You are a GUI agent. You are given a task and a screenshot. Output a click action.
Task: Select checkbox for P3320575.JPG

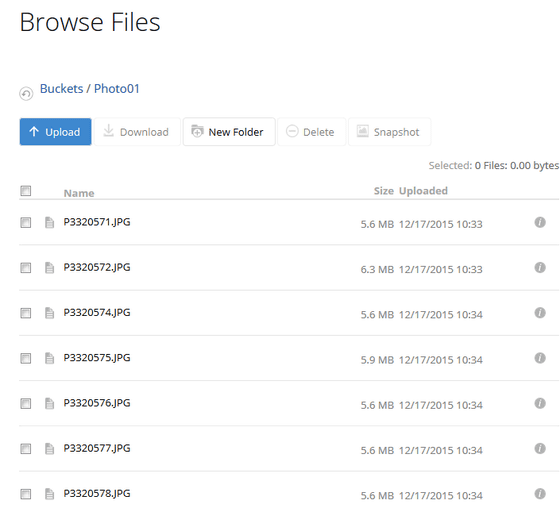coord(26,358)
